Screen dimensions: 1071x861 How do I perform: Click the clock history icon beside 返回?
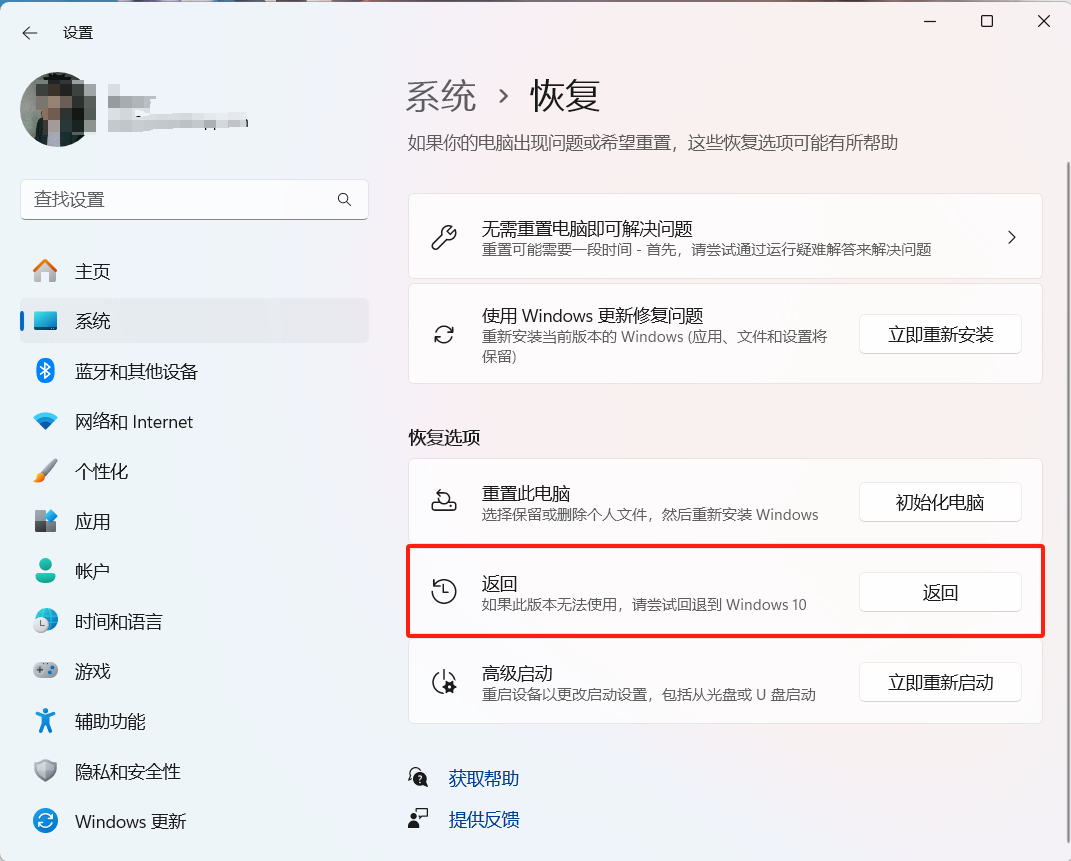(x=444, y=591)
